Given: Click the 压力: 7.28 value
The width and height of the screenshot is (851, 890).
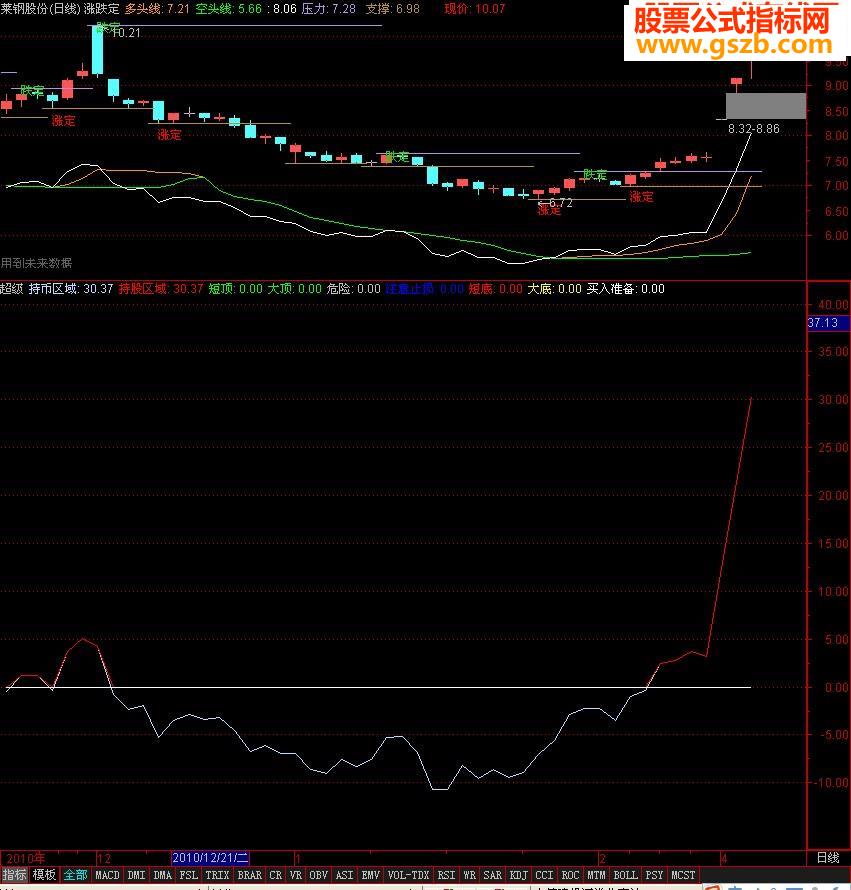Looking at the screenshot, I should coord(329,9).
